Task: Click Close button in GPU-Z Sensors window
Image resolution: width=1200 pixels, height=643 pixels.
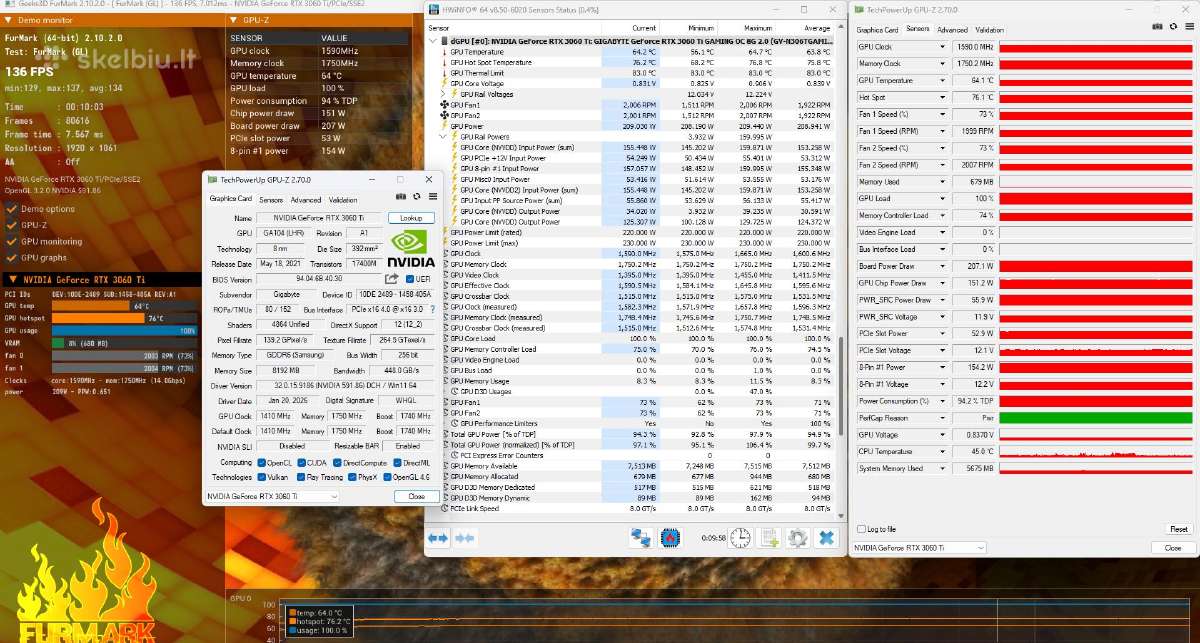Action: pyautogui.click(x=1172, y=548)
